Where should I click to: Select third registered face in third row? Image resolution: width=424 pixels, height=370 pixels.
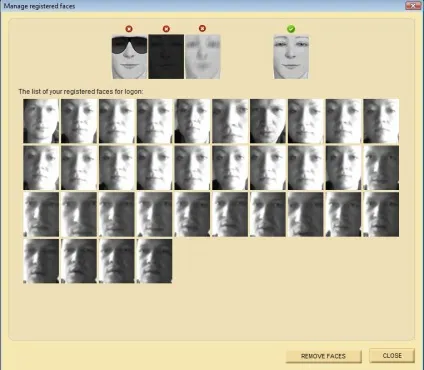click(x=117, y=214)
